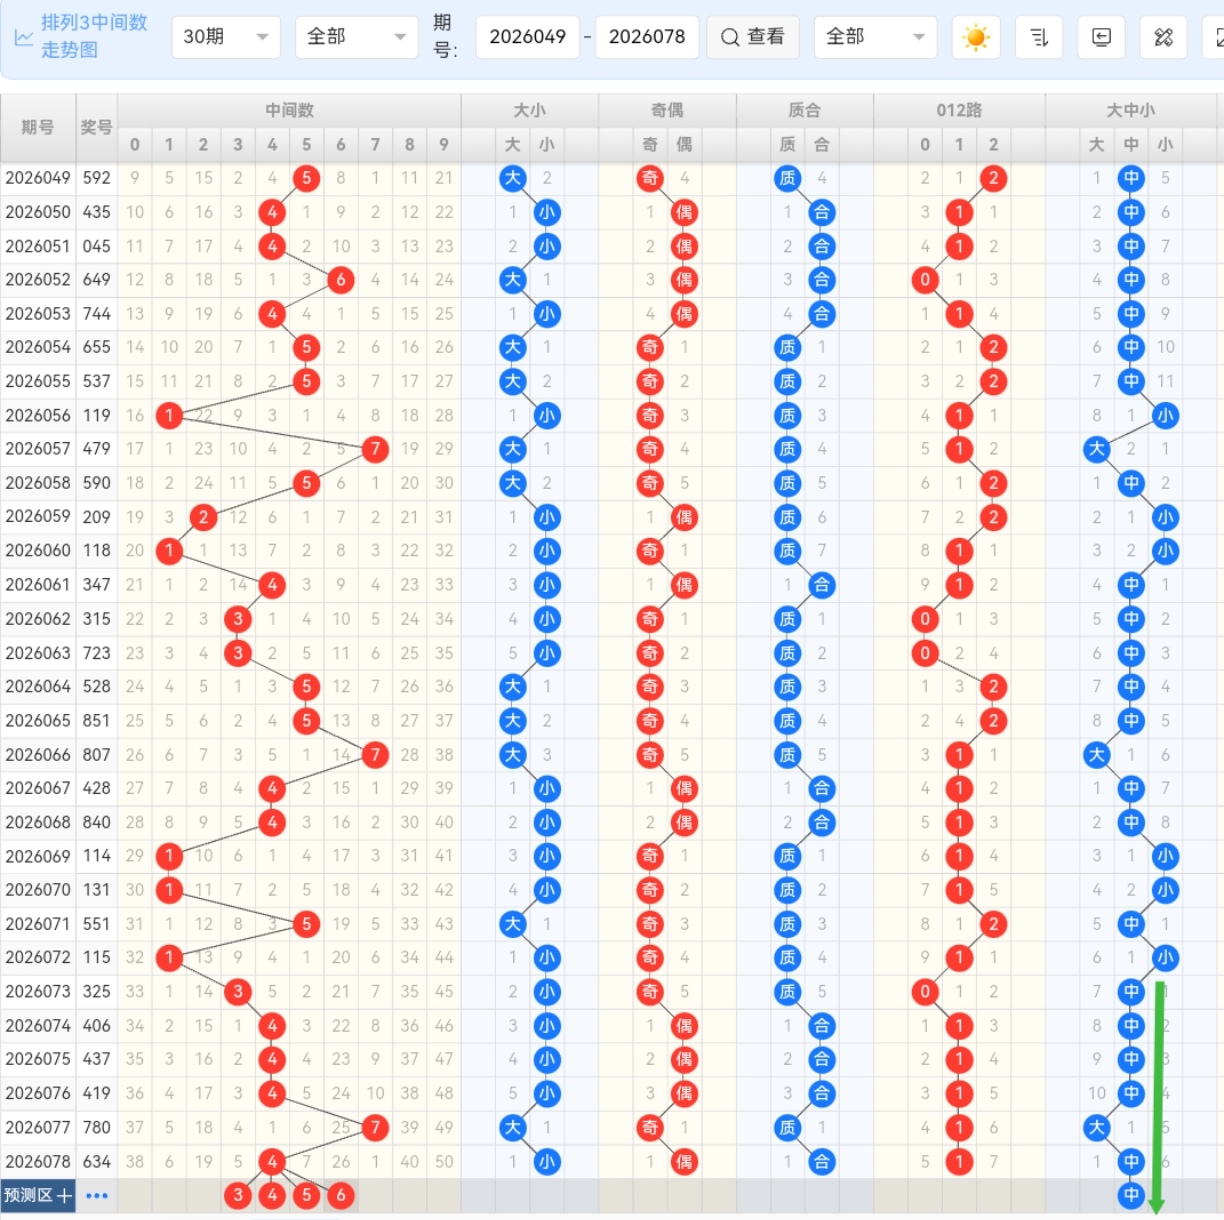Click the end issue field 2026078

tap(646, 37)
